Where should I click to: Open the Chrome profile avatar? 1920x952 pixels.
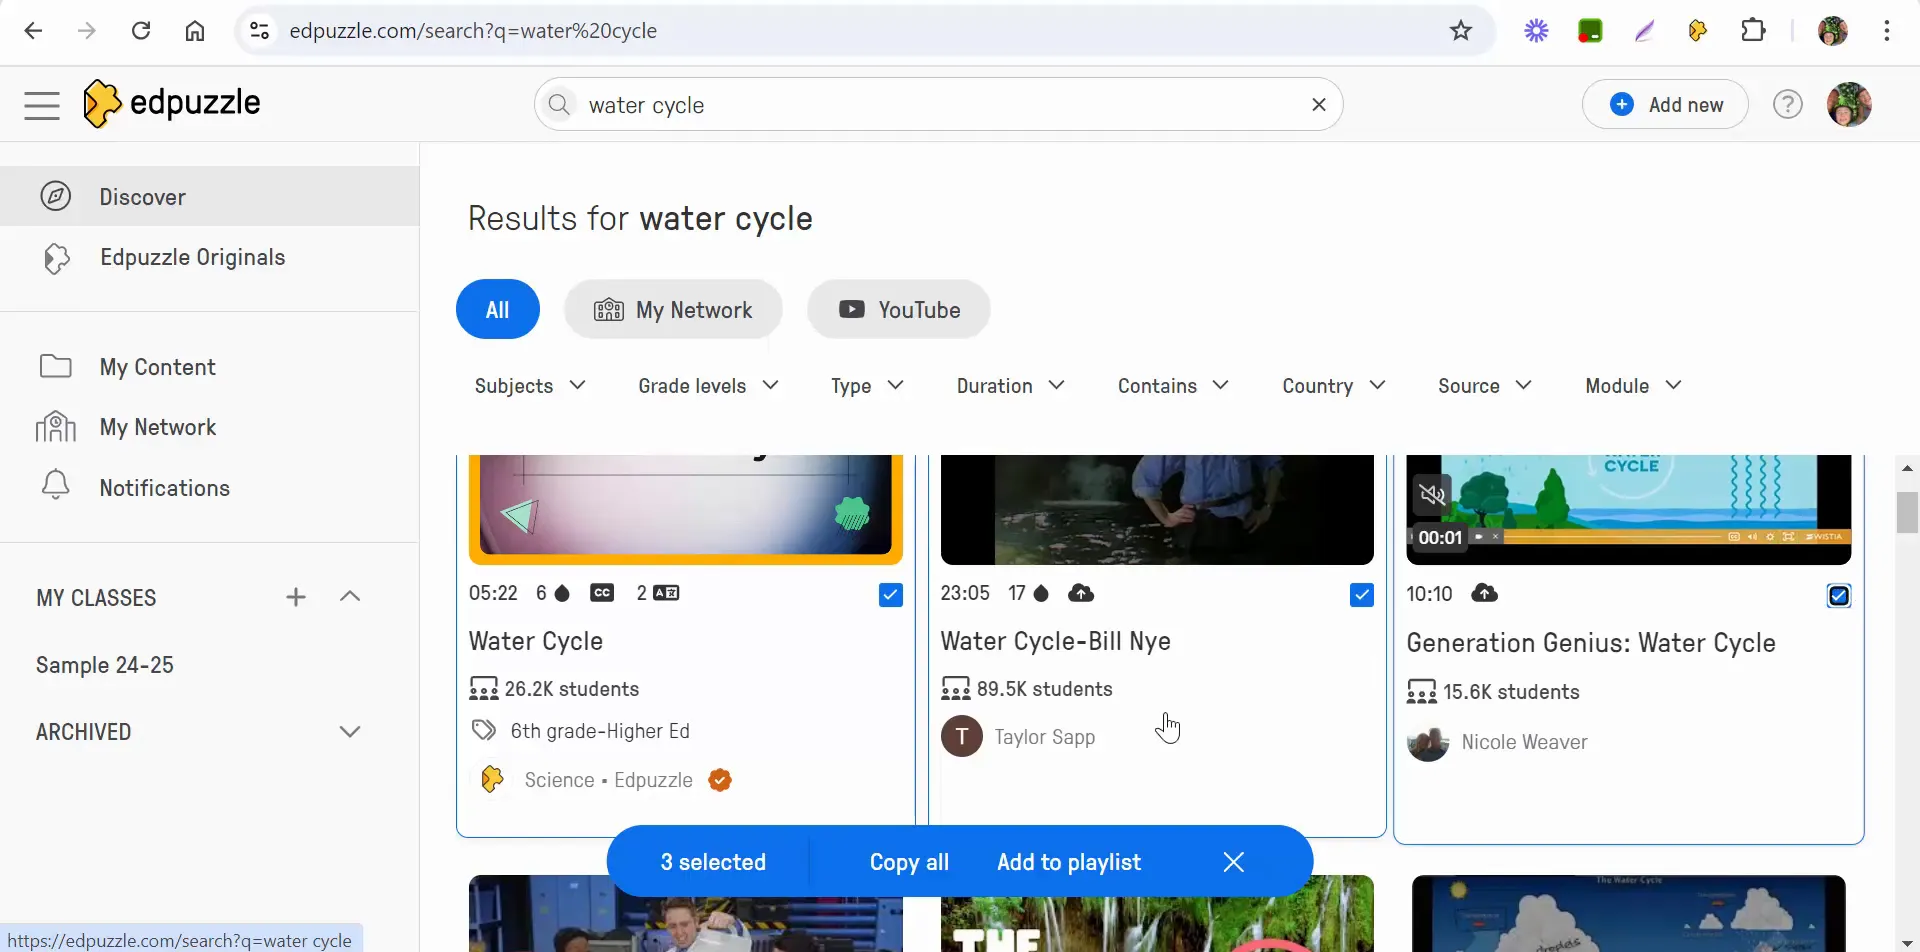pos(1832,31)
